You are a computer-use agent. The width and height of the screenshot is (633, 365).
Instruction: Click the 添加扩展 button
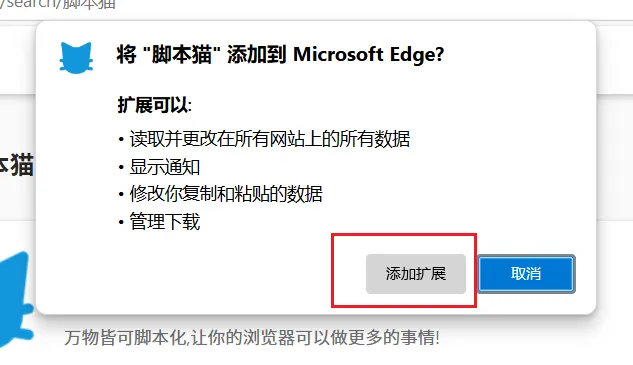pyautogui.click(x=416, y=274)
